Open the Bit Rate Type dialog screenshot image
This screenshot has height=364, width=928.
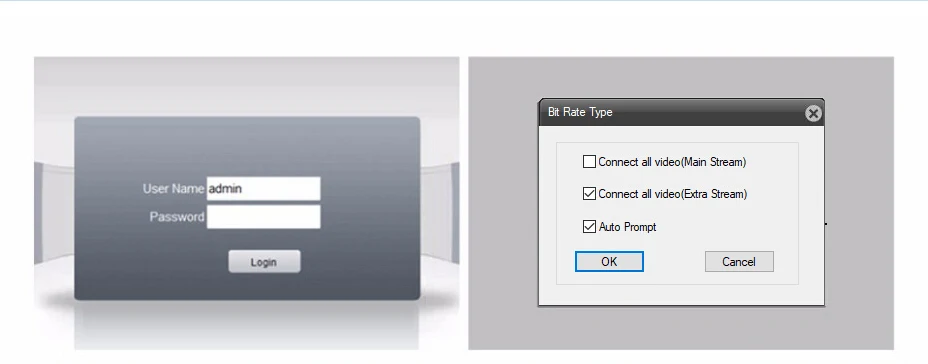click(681, 203)
